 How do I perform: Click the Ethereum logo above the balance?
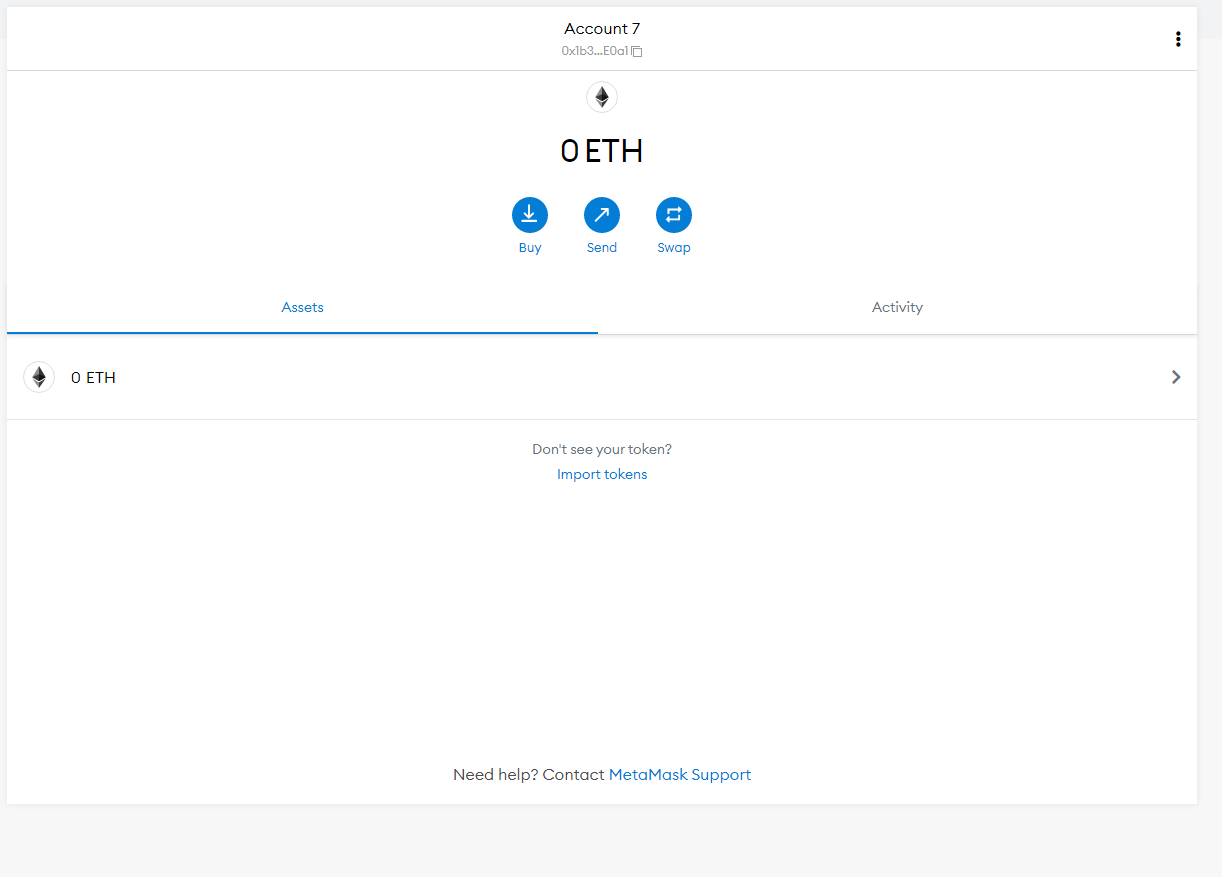click(x=602, y=97)
